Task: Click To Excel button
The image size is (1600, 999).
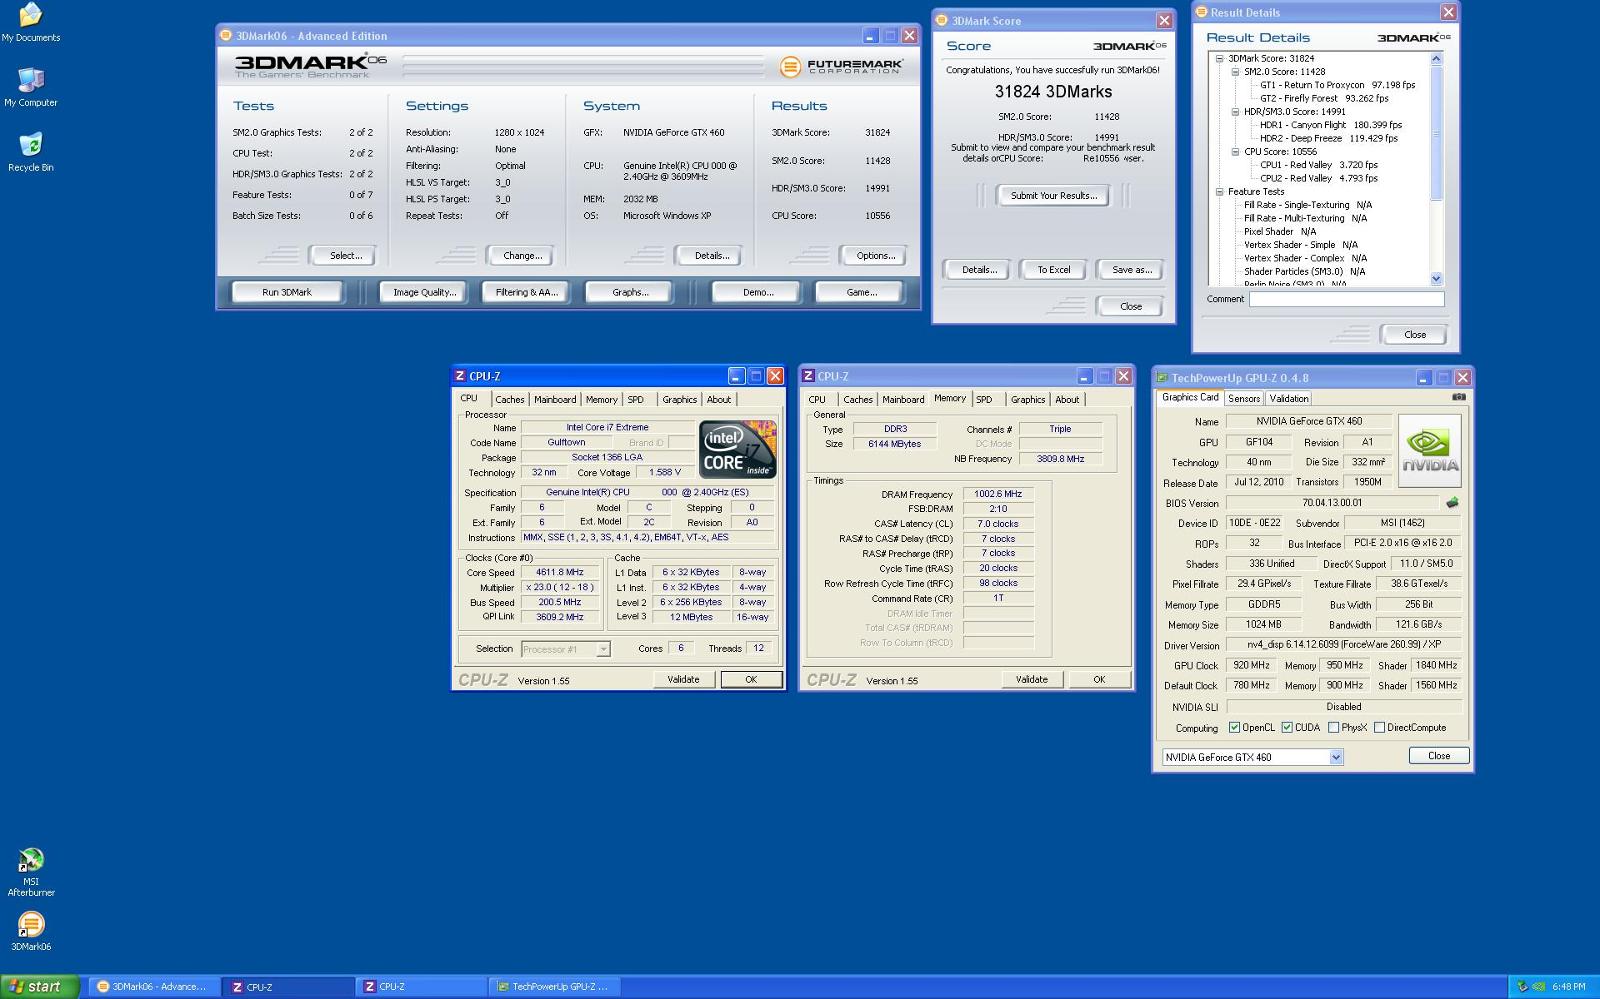Action: tap(1053, 269)
